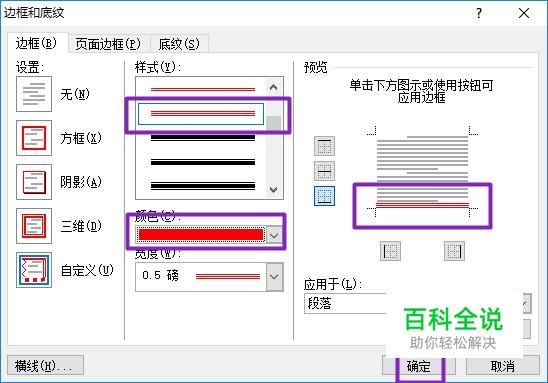Cancel with the 取消 button
This screenshot has height=383, width=548.
click(503, 366)
